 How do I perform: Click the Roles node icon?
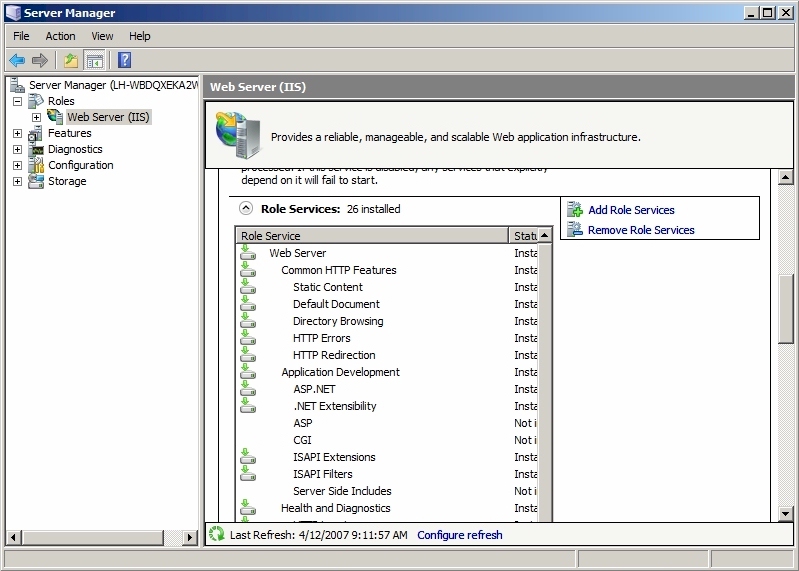coord(36,101)
